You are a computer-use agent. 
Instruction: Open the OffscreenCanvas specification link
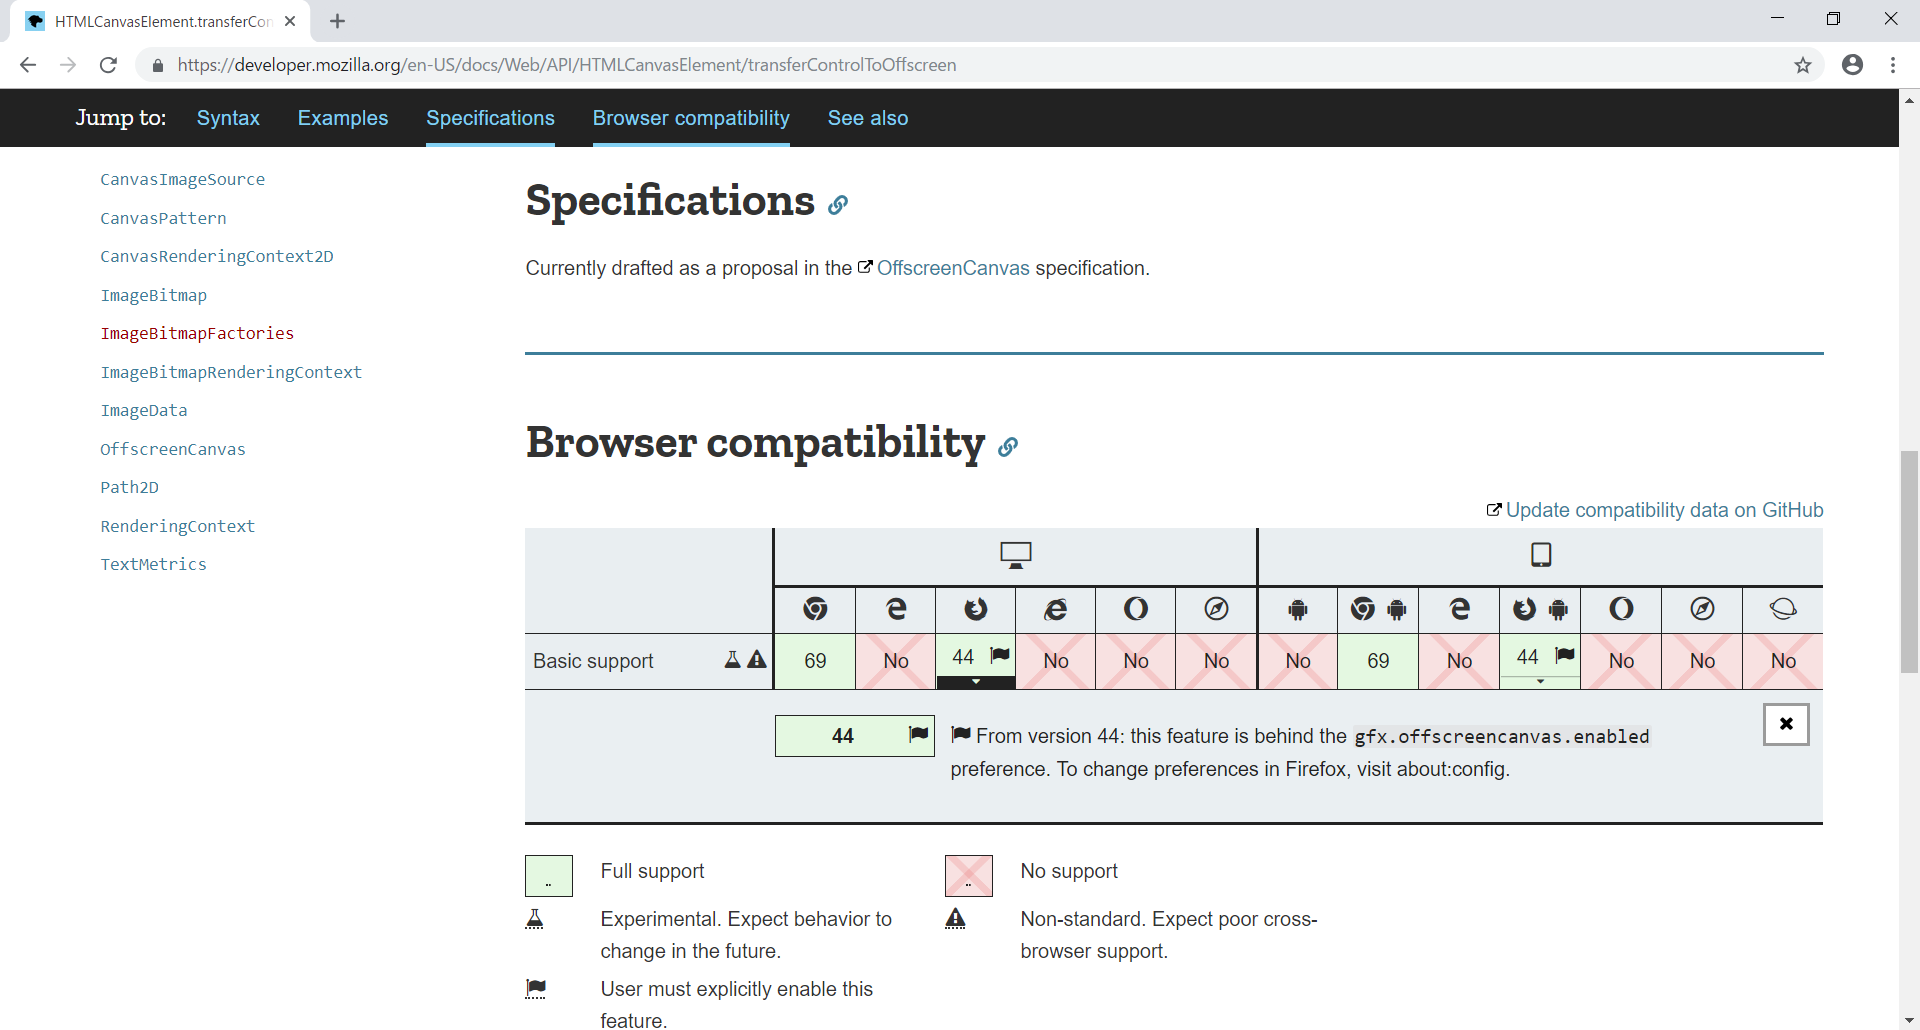(x=952, y=267)
